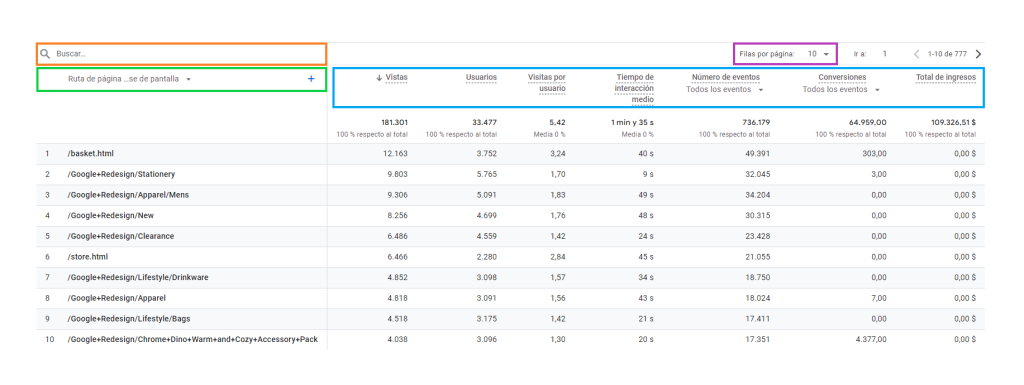This screenshot has height=385, width=1024.
Task: Select the /Google+Redesign/Apparel/Mens row
Action: pyautogui.click(x=510, y=195)
